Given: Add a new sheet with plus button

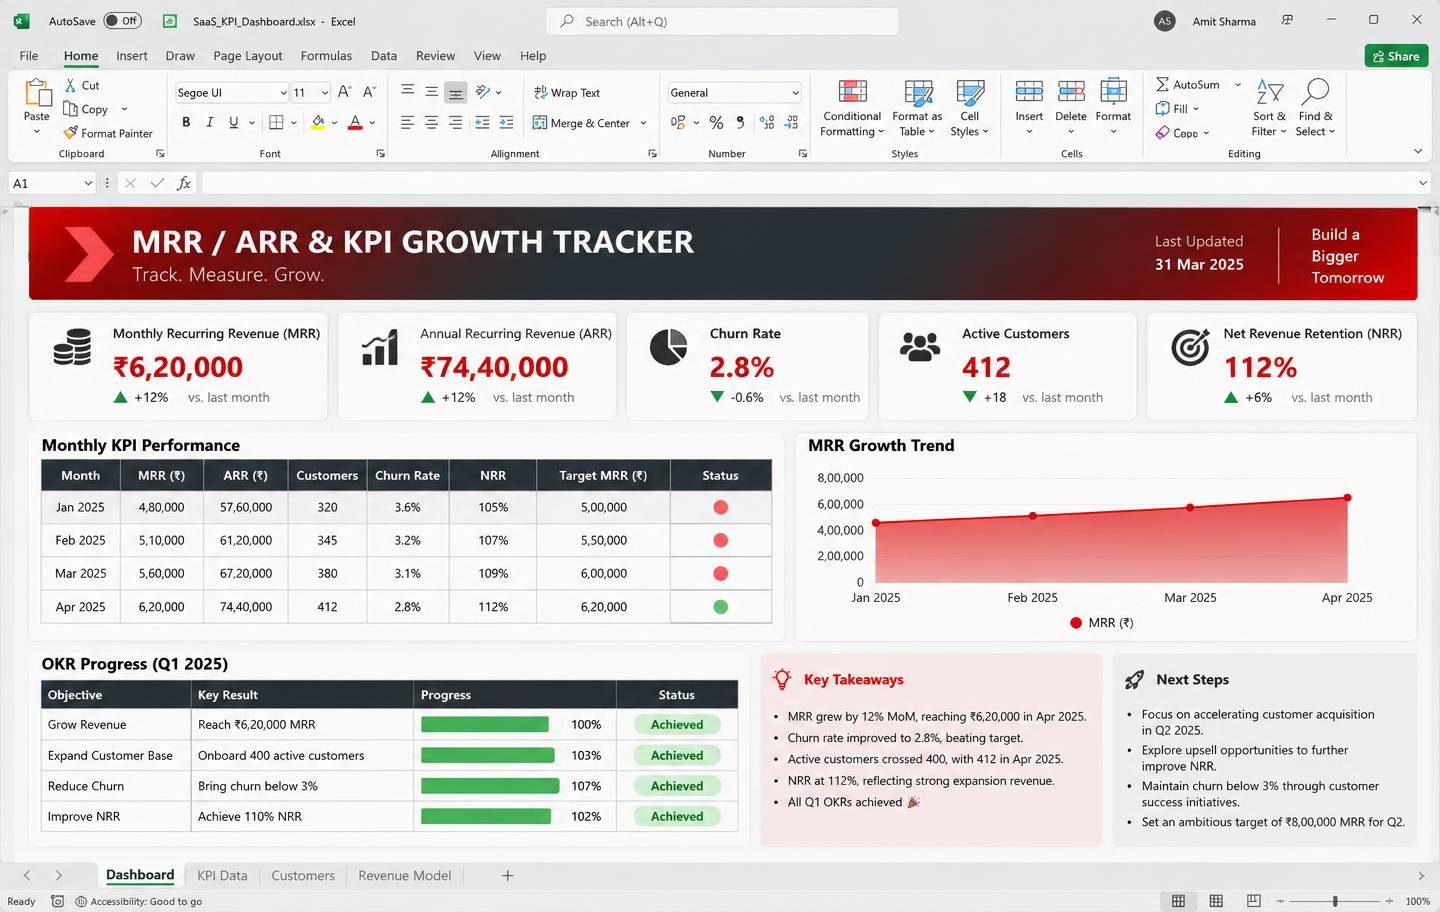Looking at the screenshot, I should tap(507, 875).
